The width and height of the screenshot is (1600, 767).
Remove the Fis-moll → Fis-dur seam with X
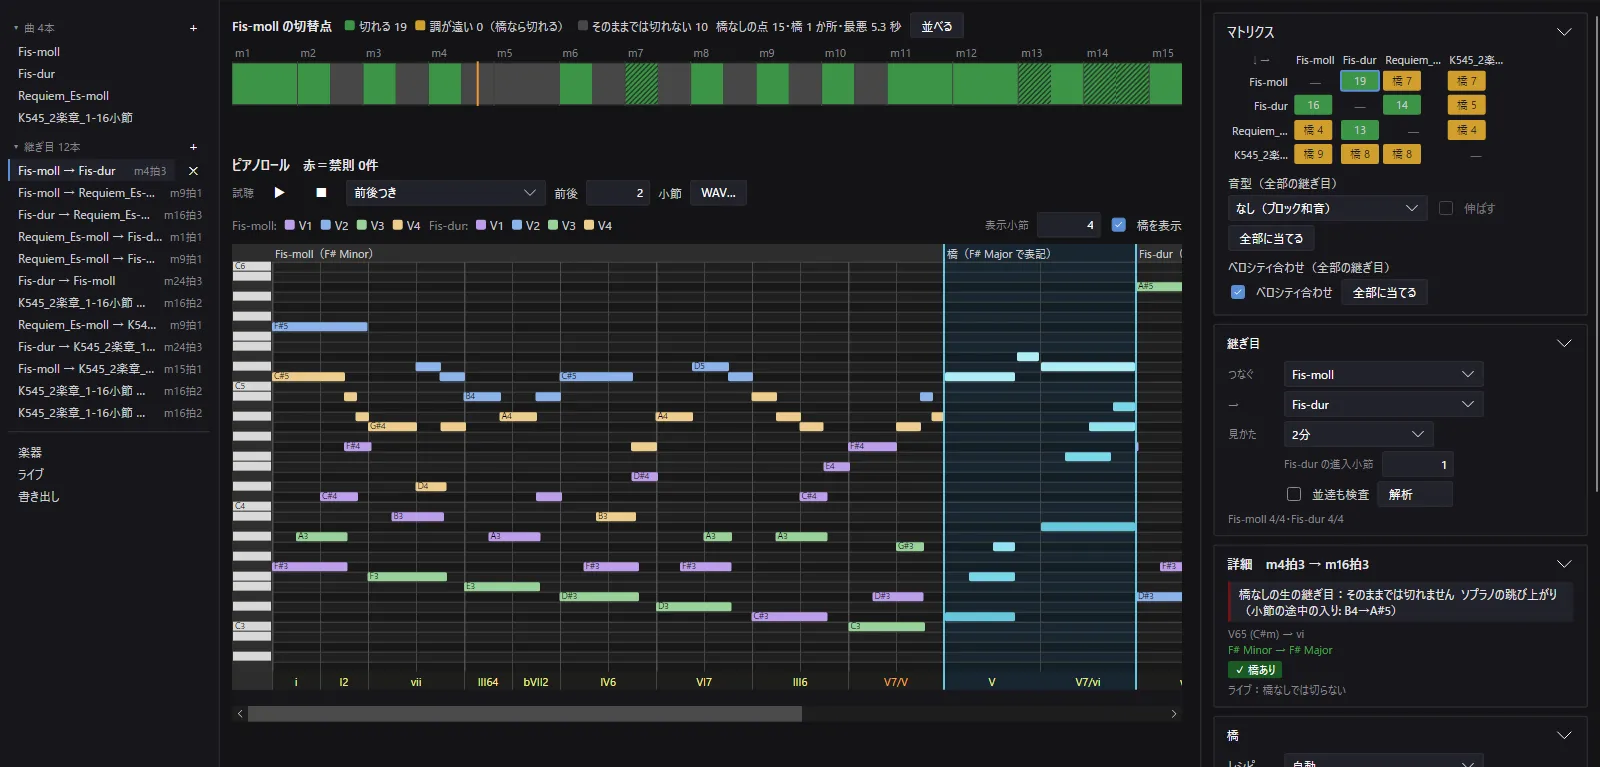[193, 171]
